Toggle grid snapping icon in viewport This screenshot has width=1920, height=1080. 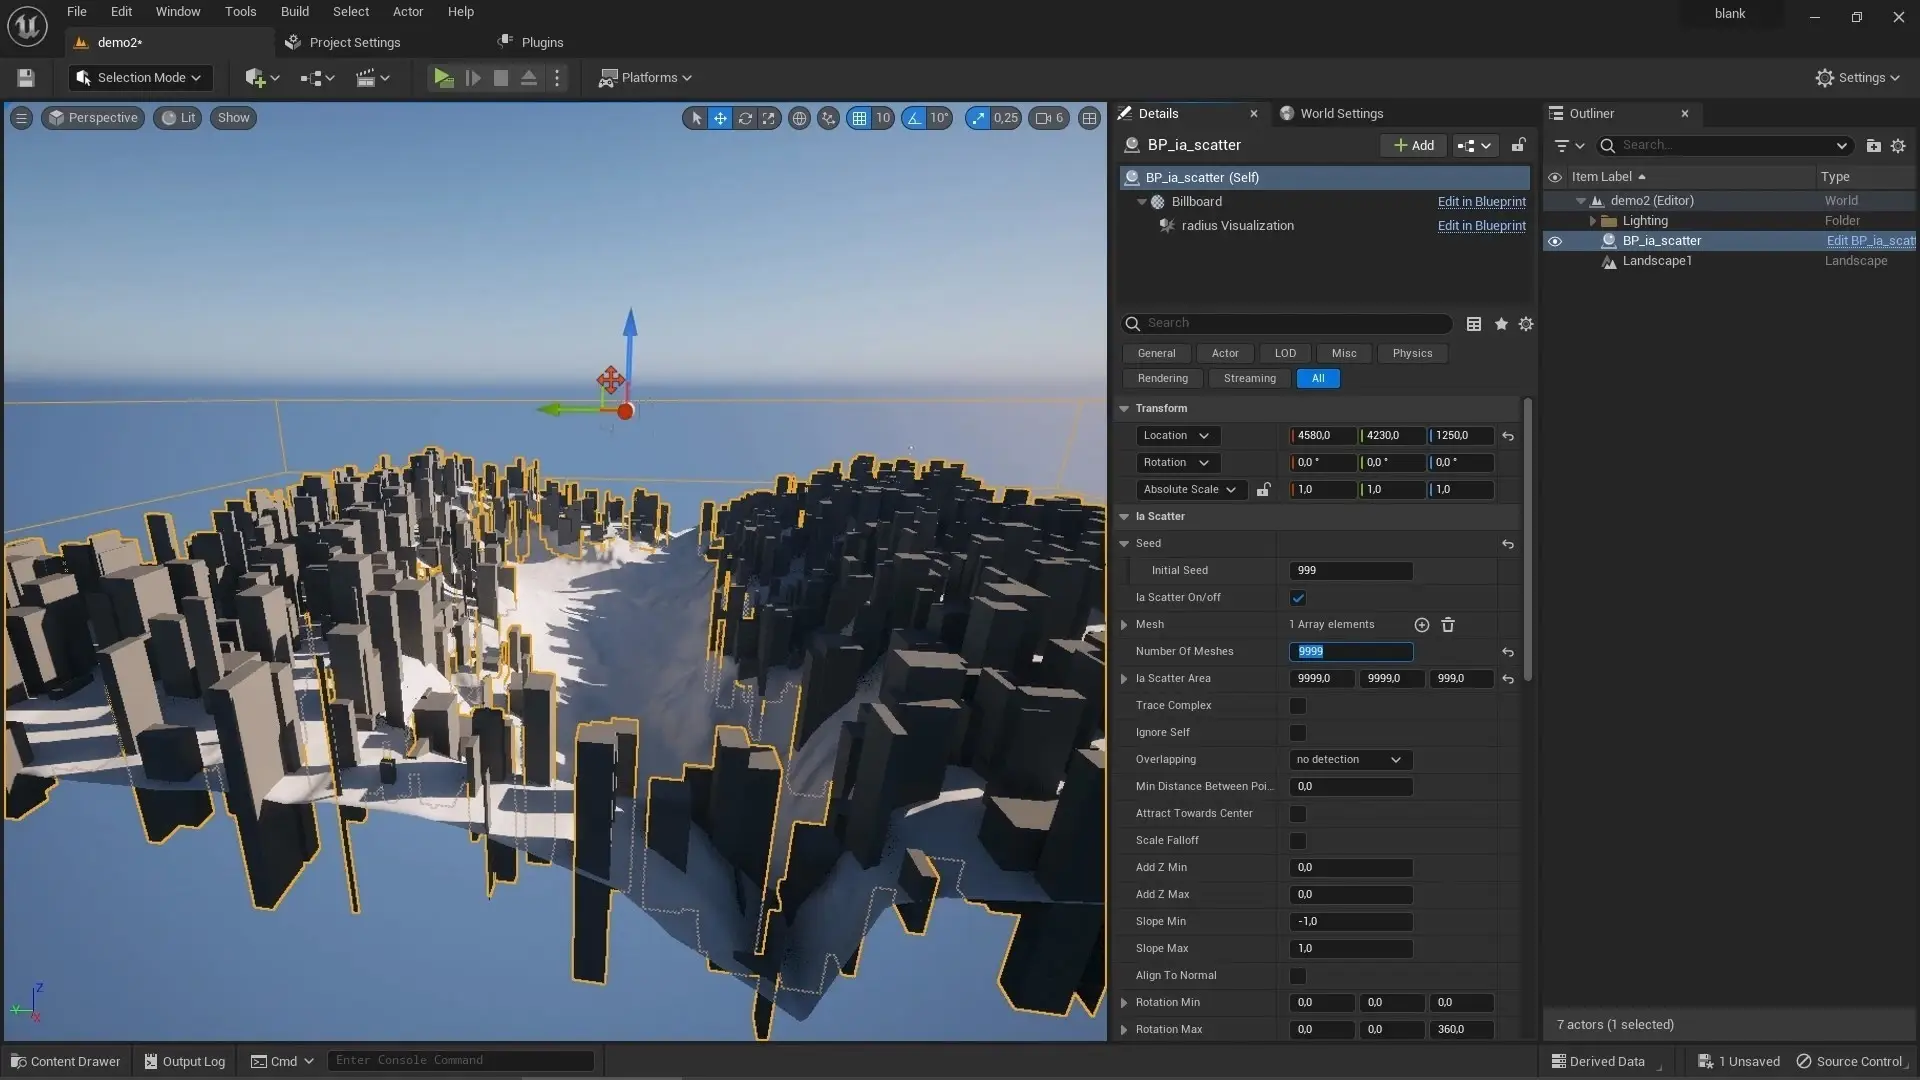coord(859,118)
